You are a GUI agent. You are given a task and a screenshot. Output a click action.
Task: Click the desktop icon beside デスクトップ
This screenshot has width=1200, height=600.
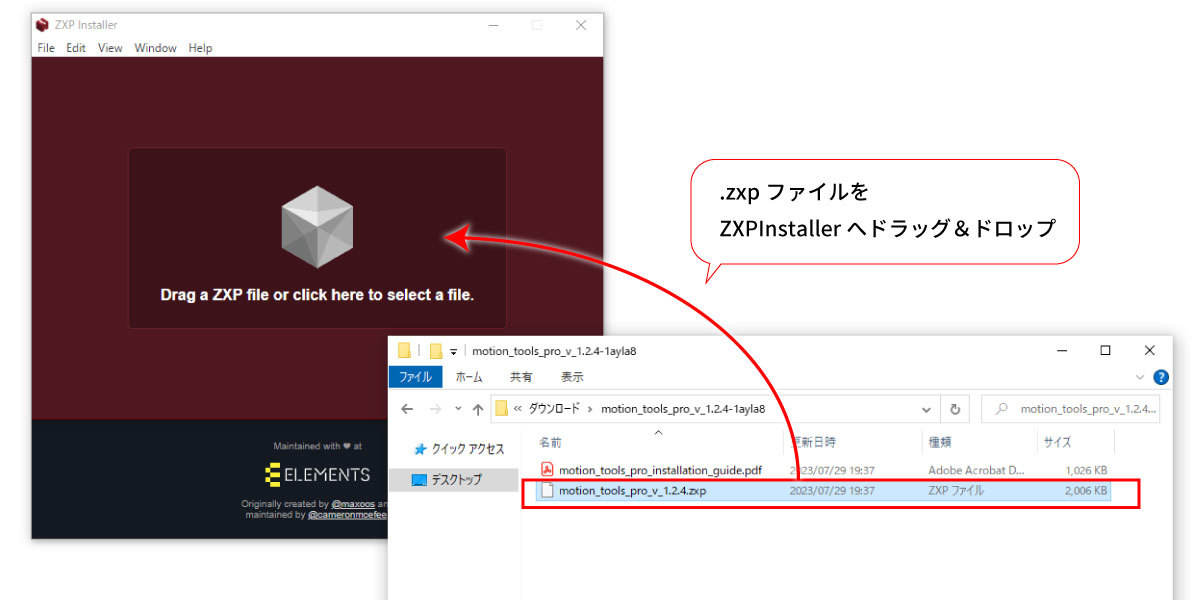420,480
